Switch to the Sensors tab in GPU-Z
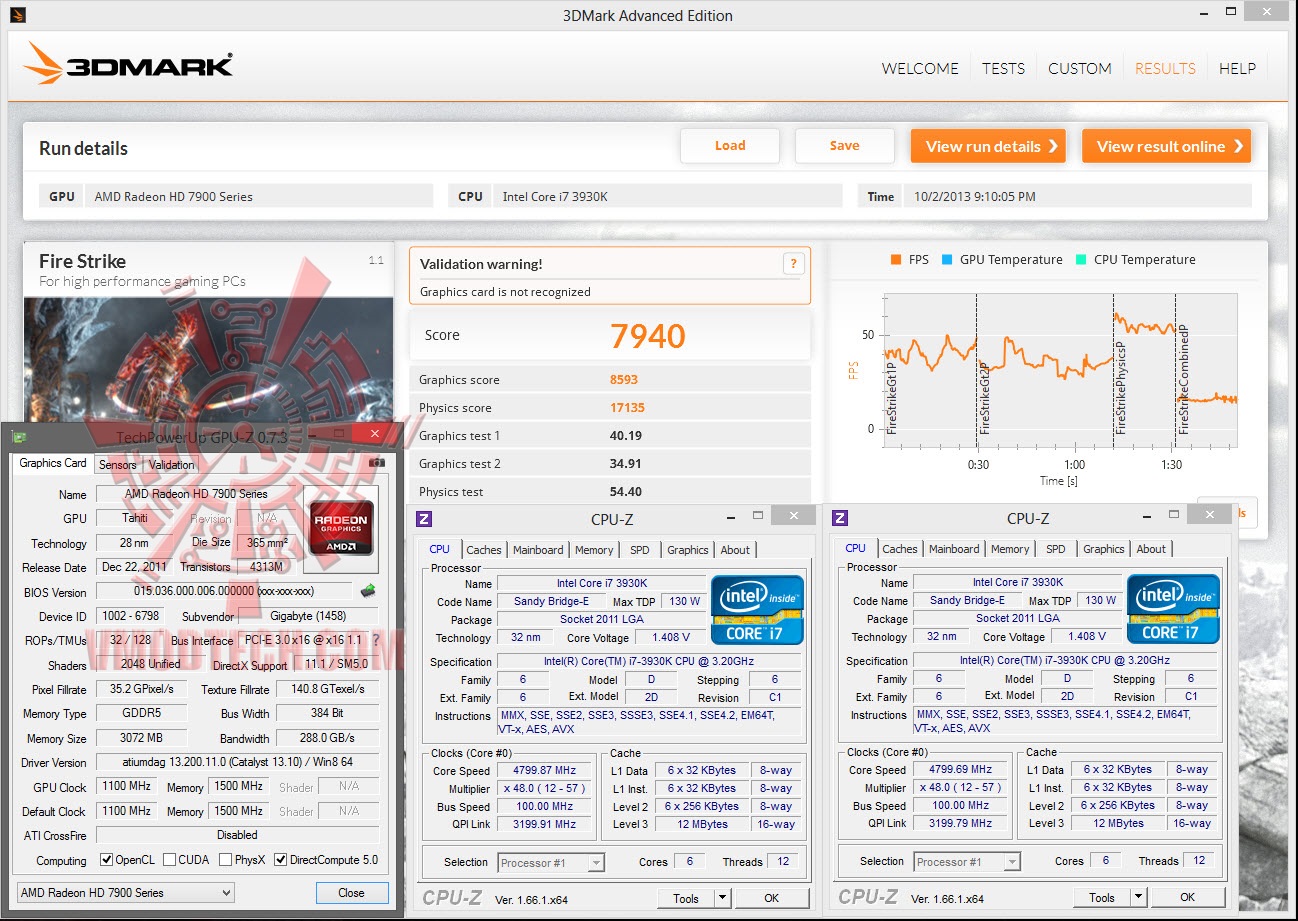 (x=117, y=465)
